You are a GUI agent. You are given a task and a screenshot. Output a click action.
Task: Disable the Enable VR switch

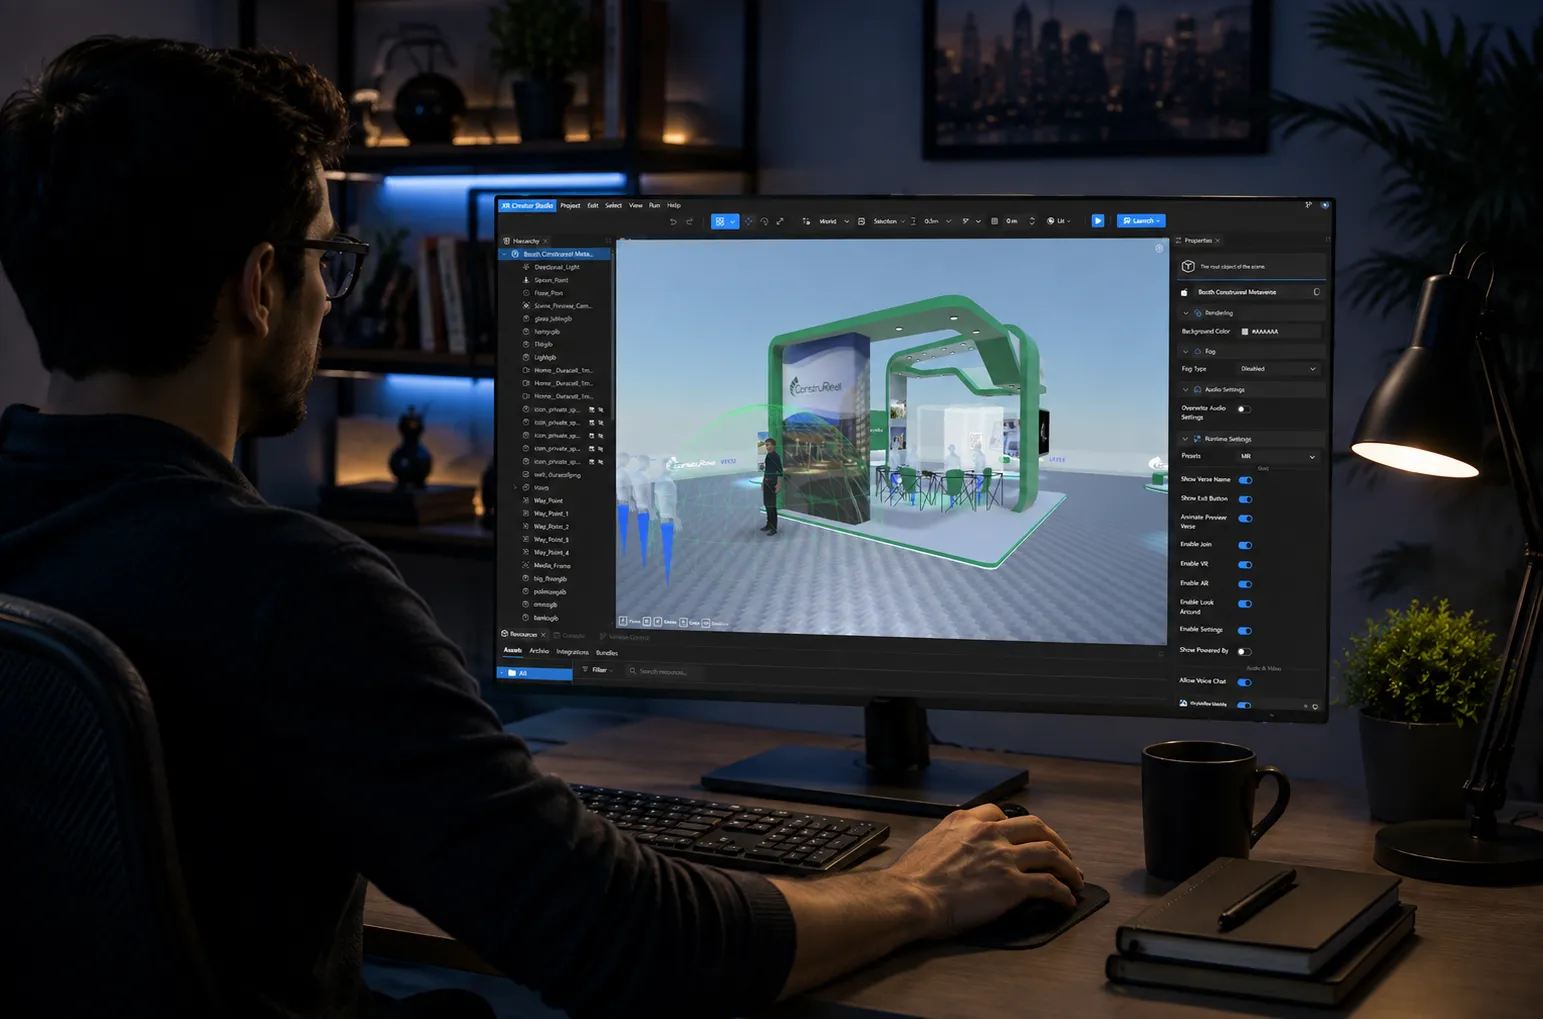[1245, 565]
